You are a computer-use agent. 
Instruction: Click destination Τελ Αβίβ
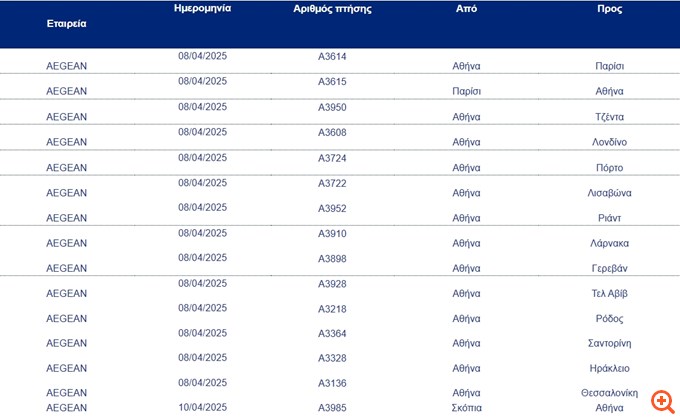tap(609, 294)
